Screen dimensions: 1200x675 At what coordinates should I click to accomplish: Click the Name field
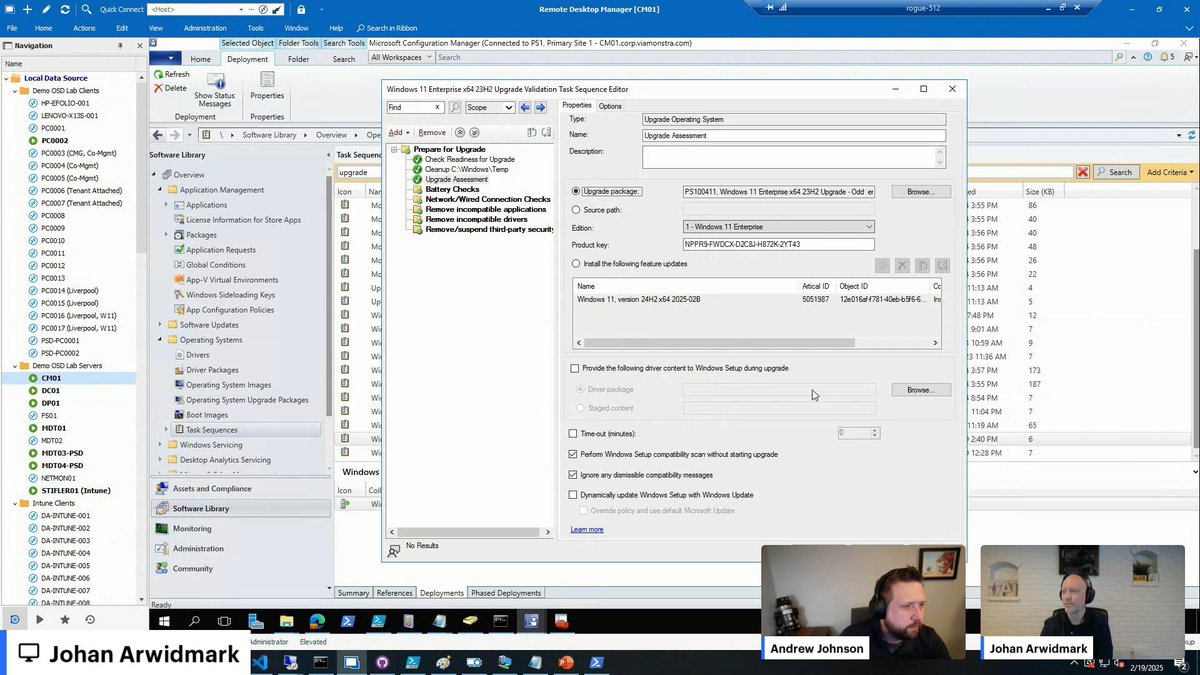coord(794,135)
